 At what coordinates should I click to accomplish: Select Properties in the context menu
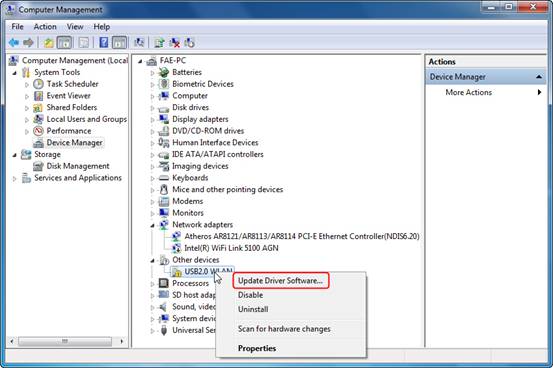[257, 348]
